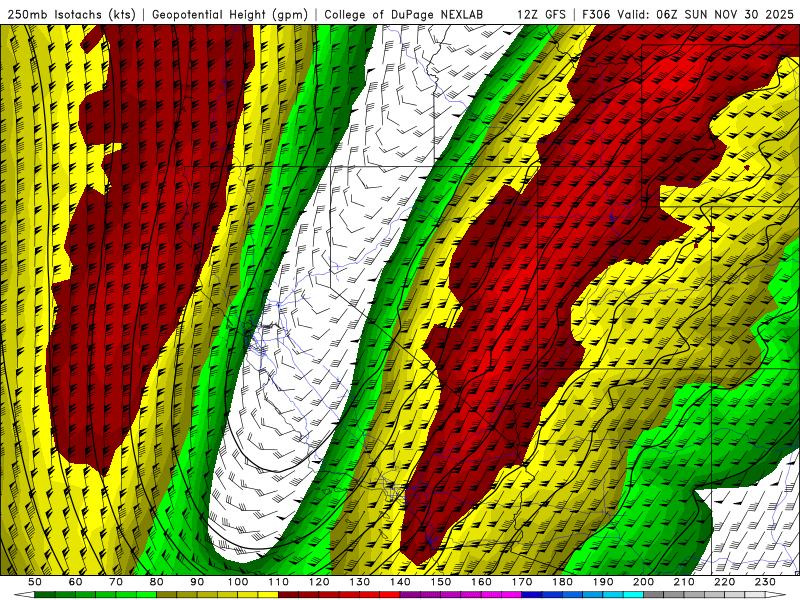Image resolution: width=800 pixels, height=600 pixels.
Task: Click the '12Z GFS' model run label
Action: pyautogui.click(x=541, y=14)
